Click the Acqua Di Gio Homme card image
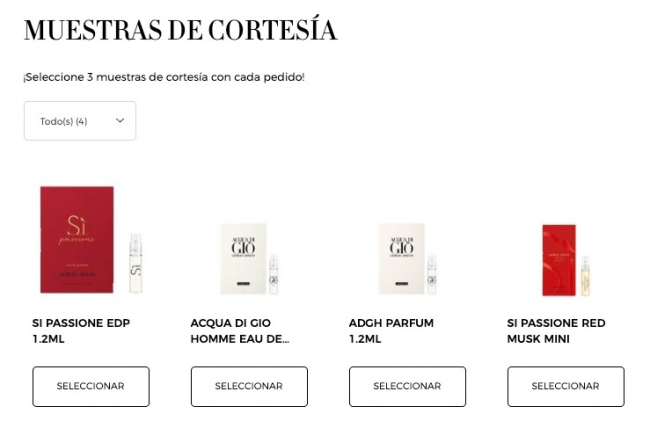The height and width of the screenshot is (428, 650). click(x=243, y=259)
